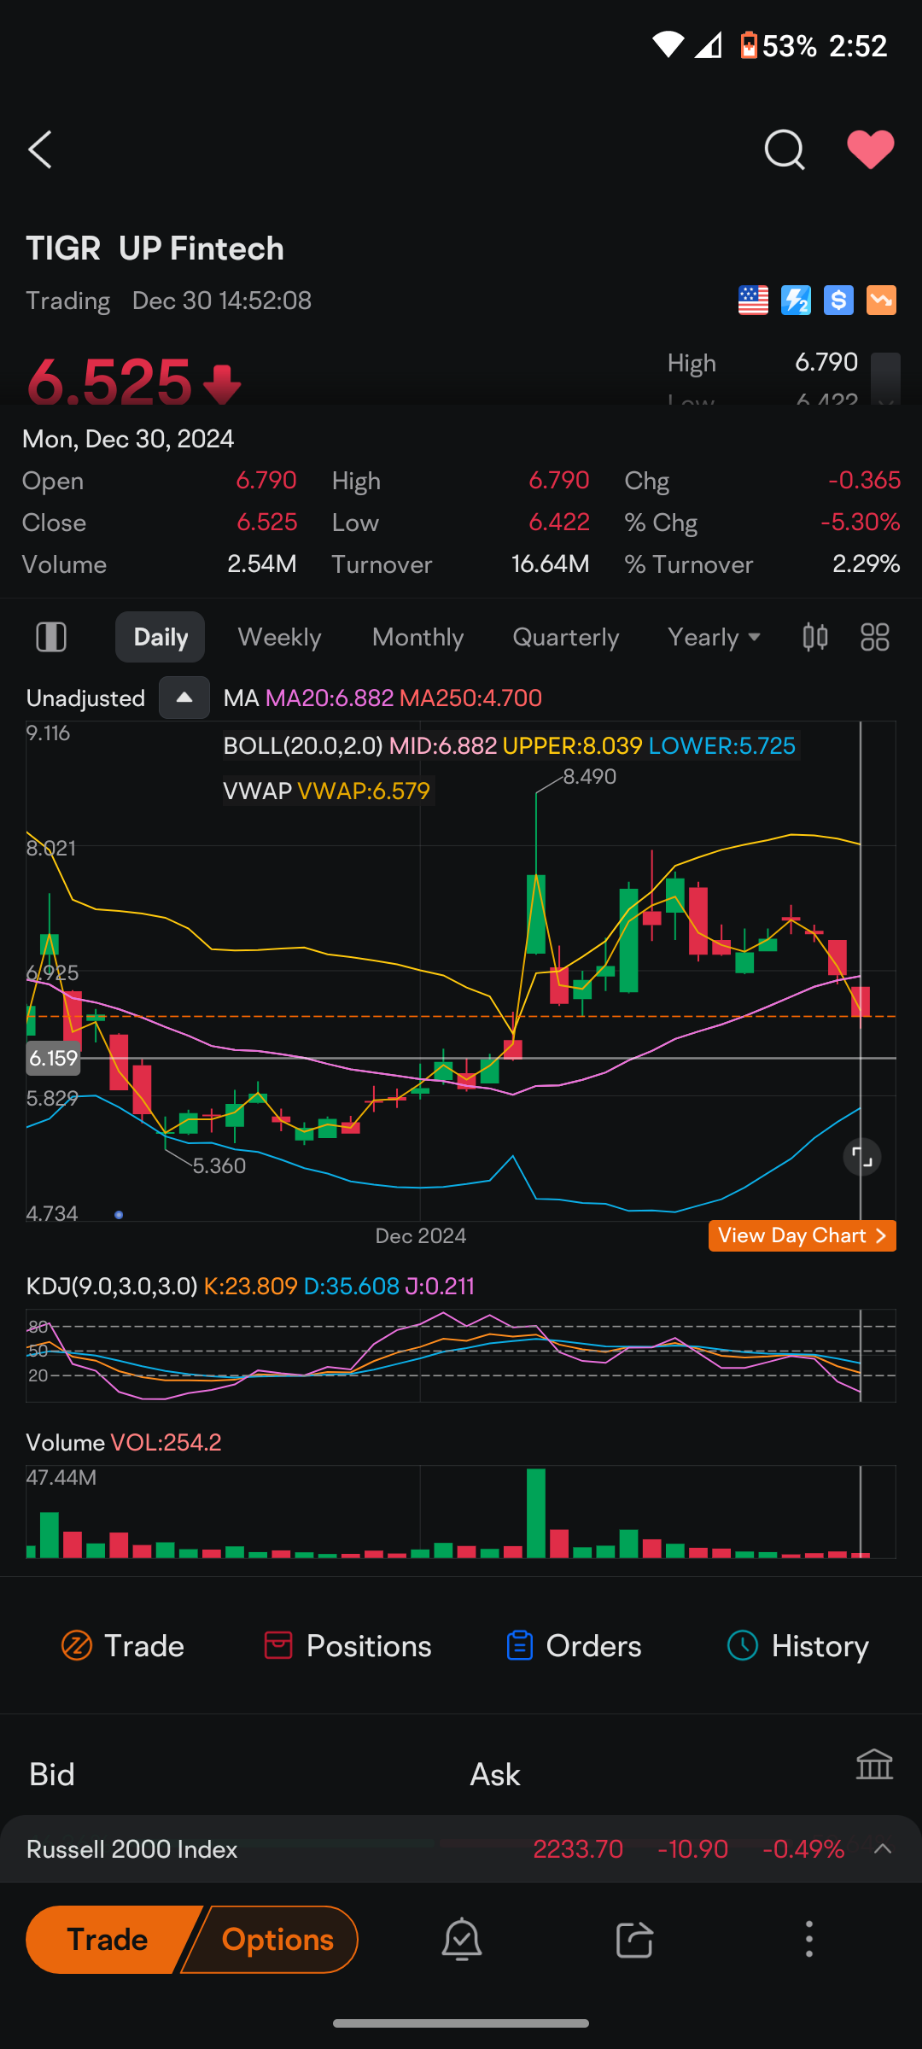The height and width of the screenshot is (2049, 922).
Task: Open the Orders shortcut
Action: (574, 1646)
